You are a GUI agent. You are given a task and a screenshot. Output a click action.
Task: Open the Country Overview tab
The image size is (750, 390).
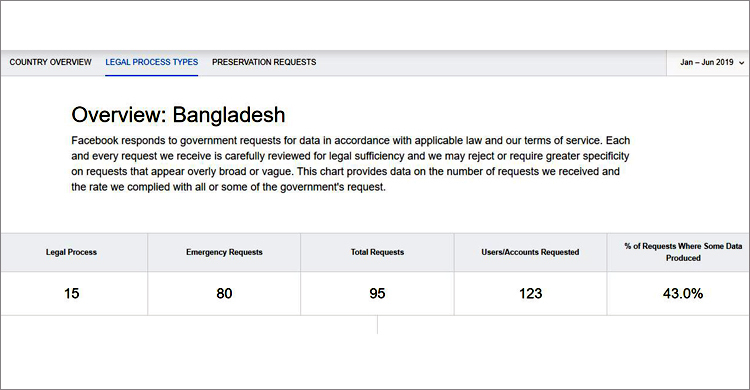click(50, 62)
